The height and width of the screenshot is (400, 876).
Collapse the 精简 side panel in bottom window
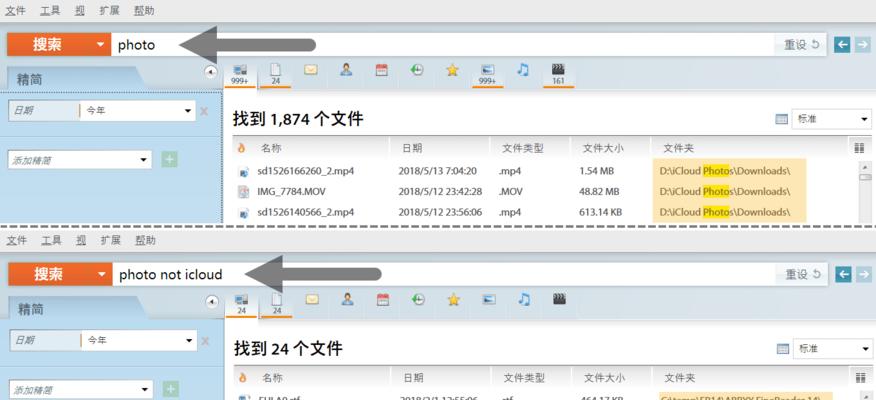click(212, 302)
